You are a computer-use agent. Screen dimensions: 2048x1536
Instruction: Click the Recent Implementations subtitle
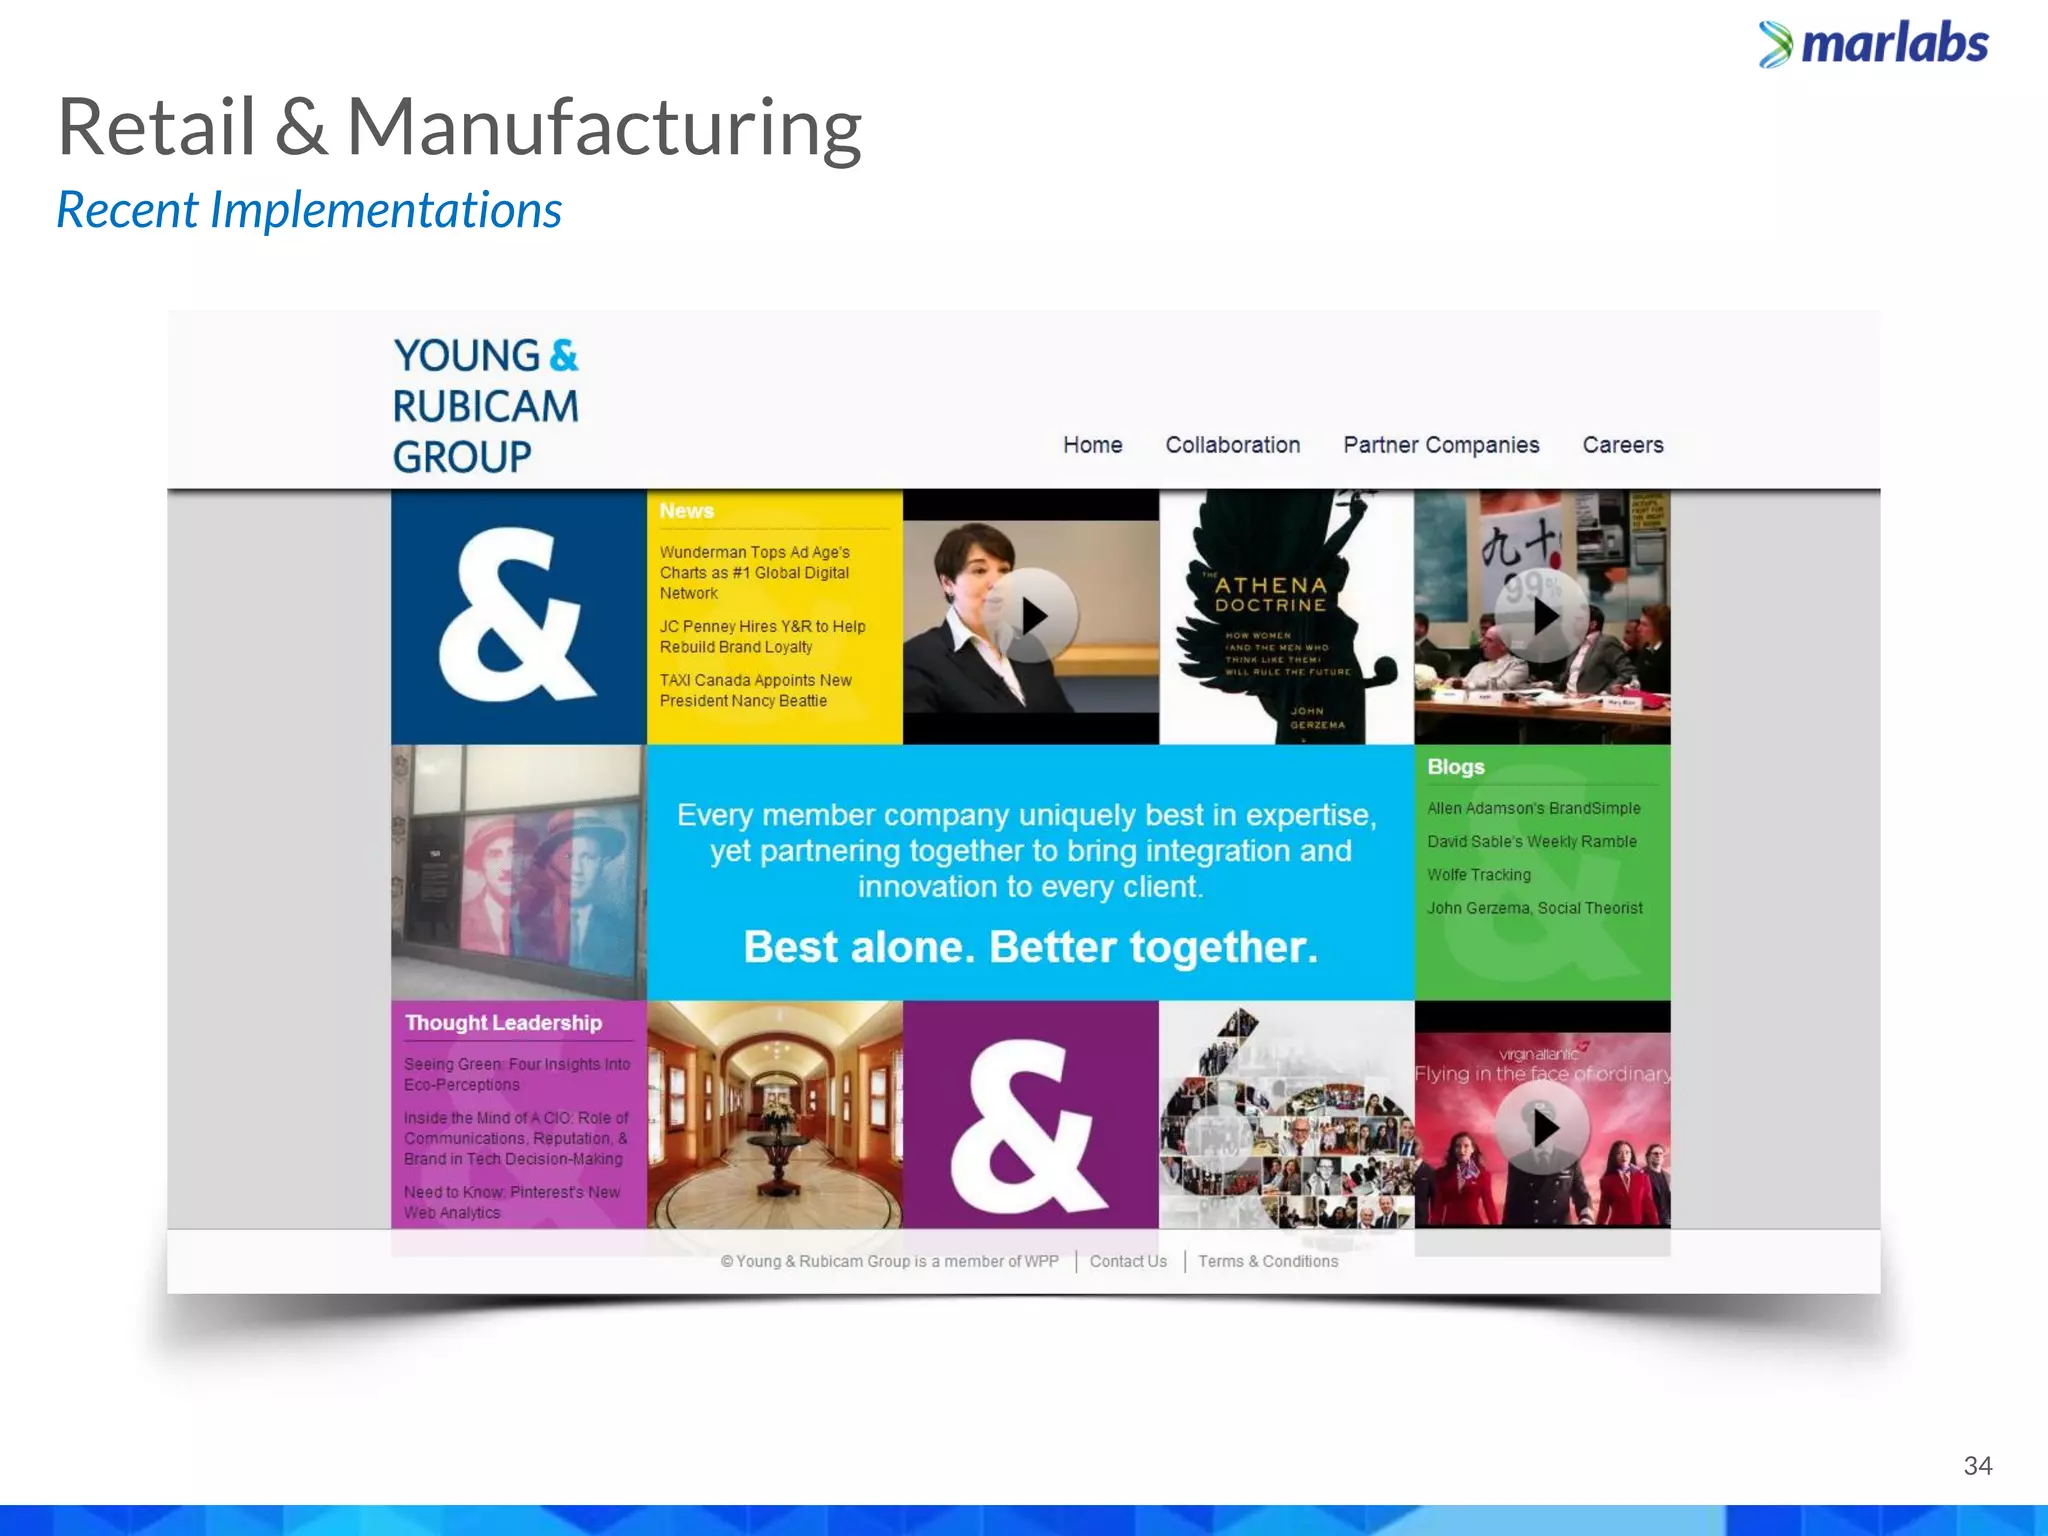point(309,210)
